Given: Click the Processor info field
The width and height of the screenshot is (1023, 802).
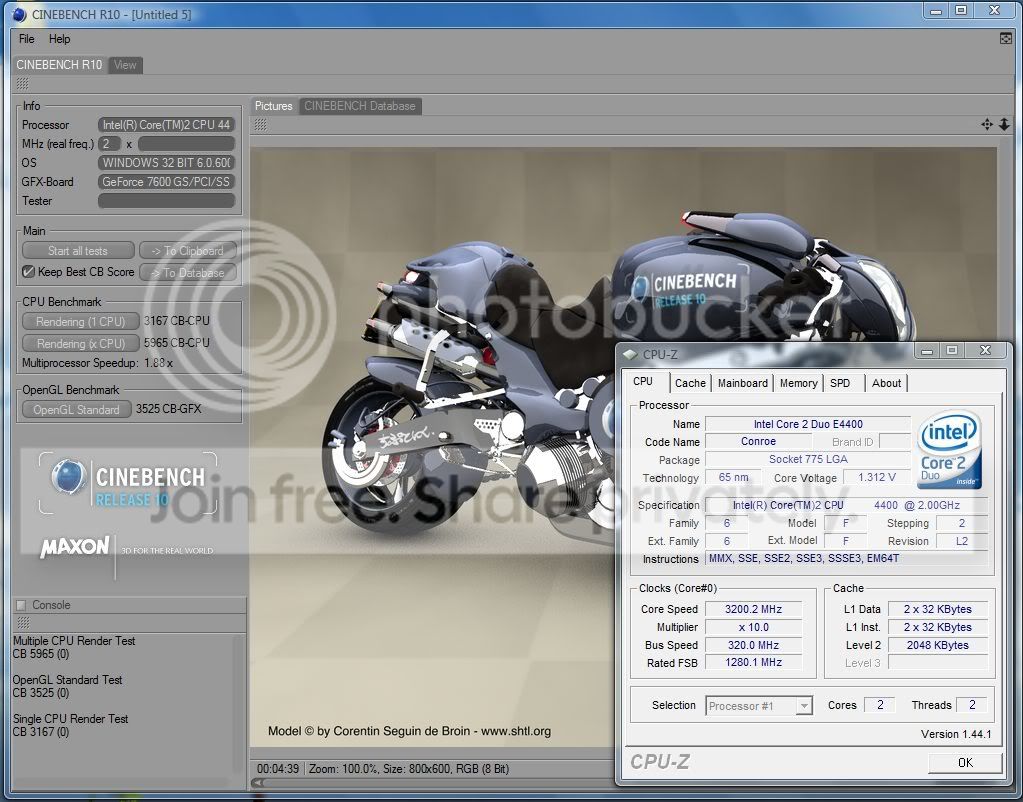Looking at the screenshot, I should pyautogui.click(x=166, y=125).
